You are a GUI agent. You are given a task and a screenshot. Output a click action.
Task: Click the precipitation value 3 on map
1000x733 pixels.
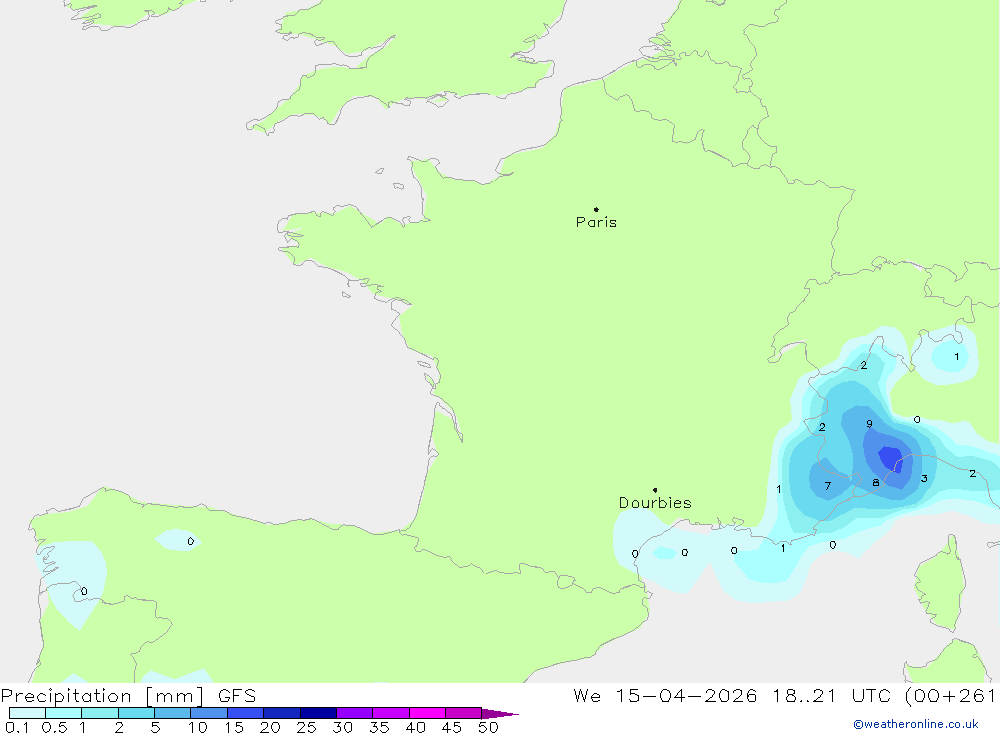click(x=924, y=478)
